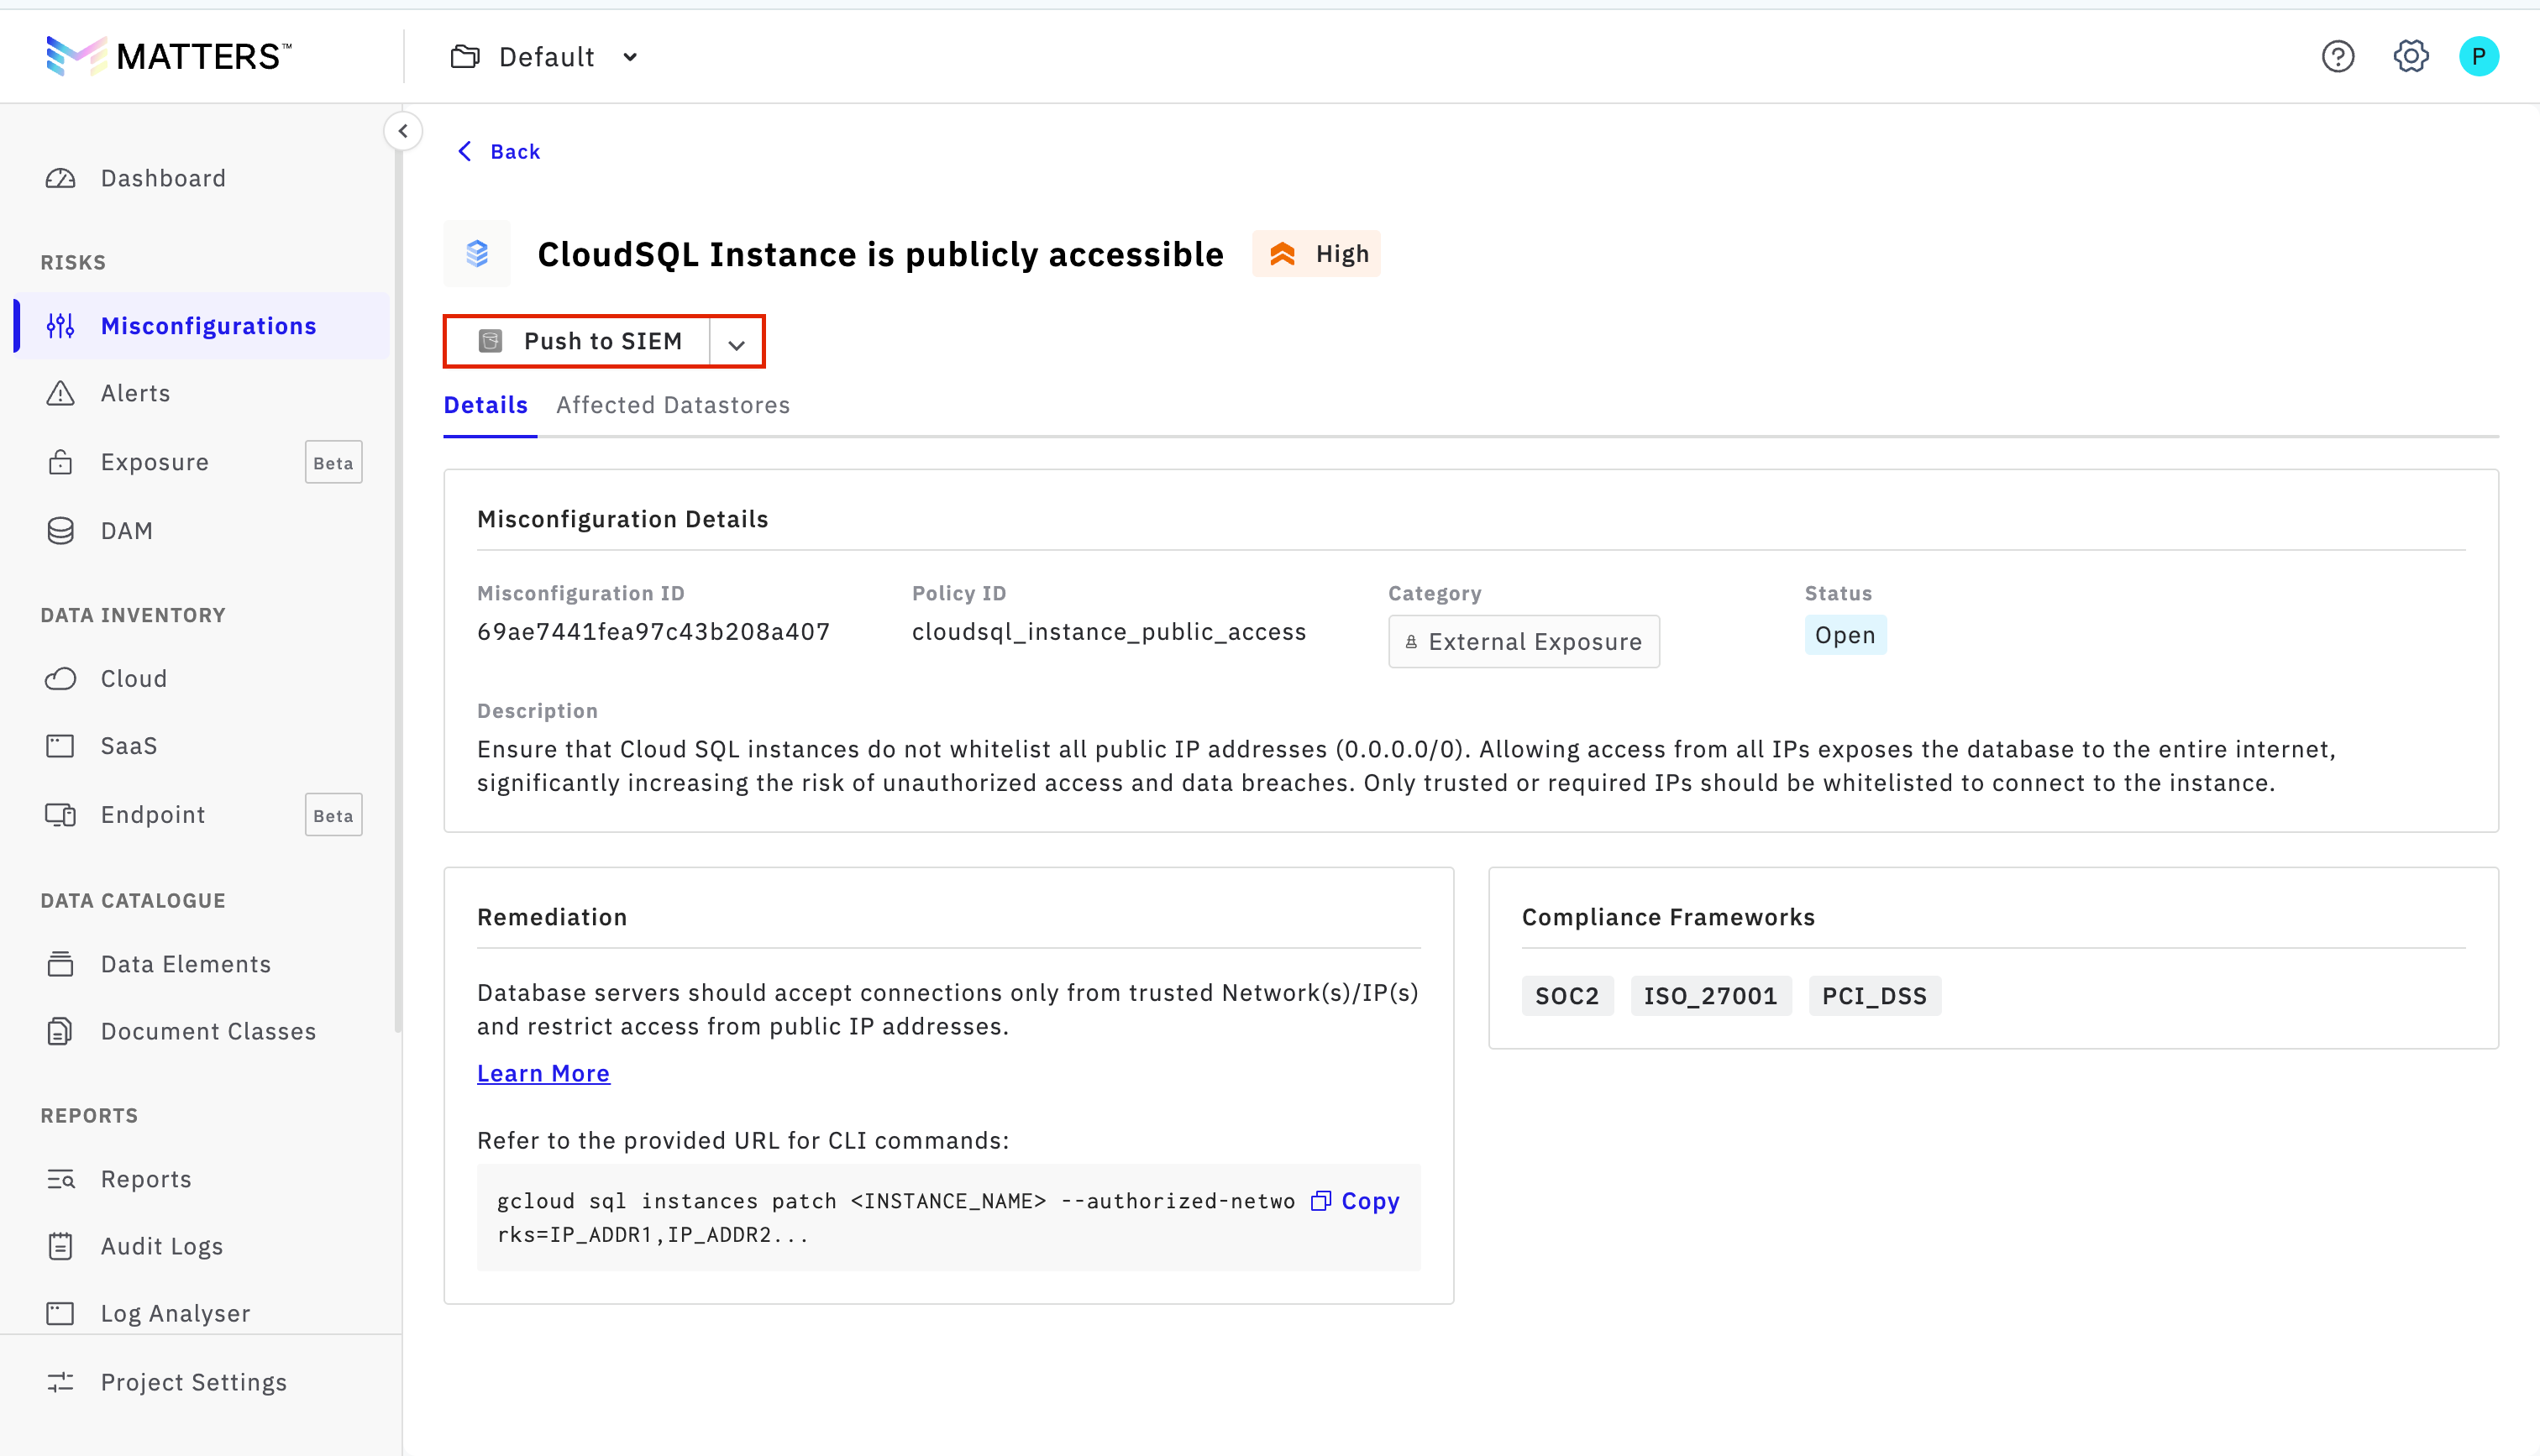
Task: Click the Dashboard gauge icon in sidebar
Action: pyautogui.click(x=61, y=178)
